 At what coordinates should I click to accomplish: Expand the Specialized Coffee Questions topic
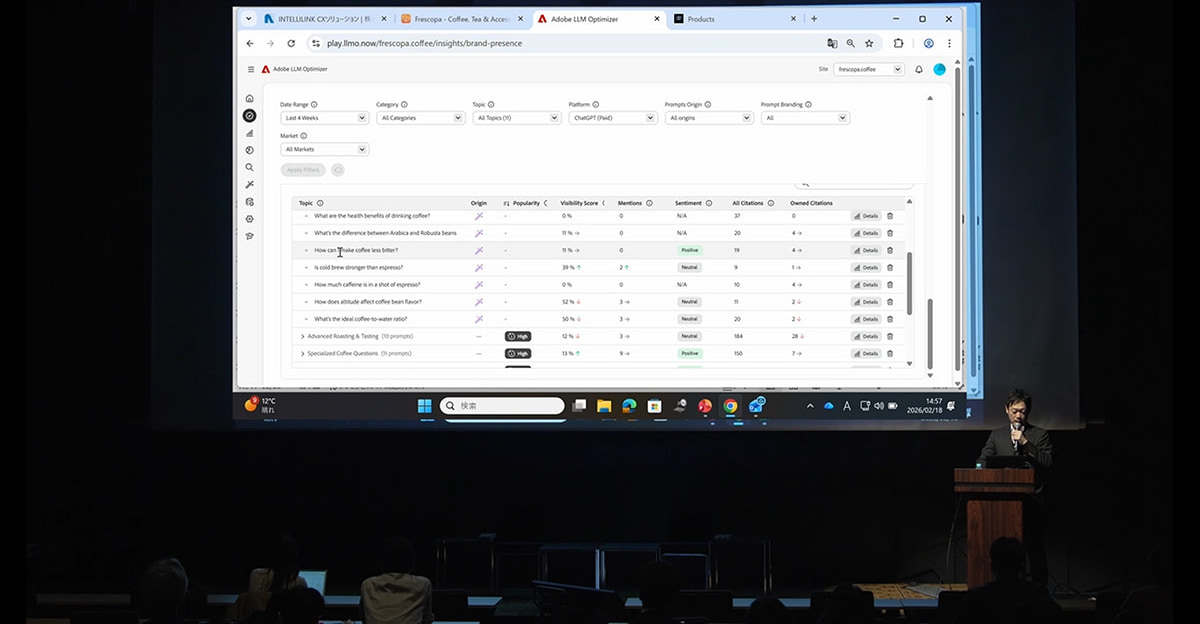tap(302, 353)
